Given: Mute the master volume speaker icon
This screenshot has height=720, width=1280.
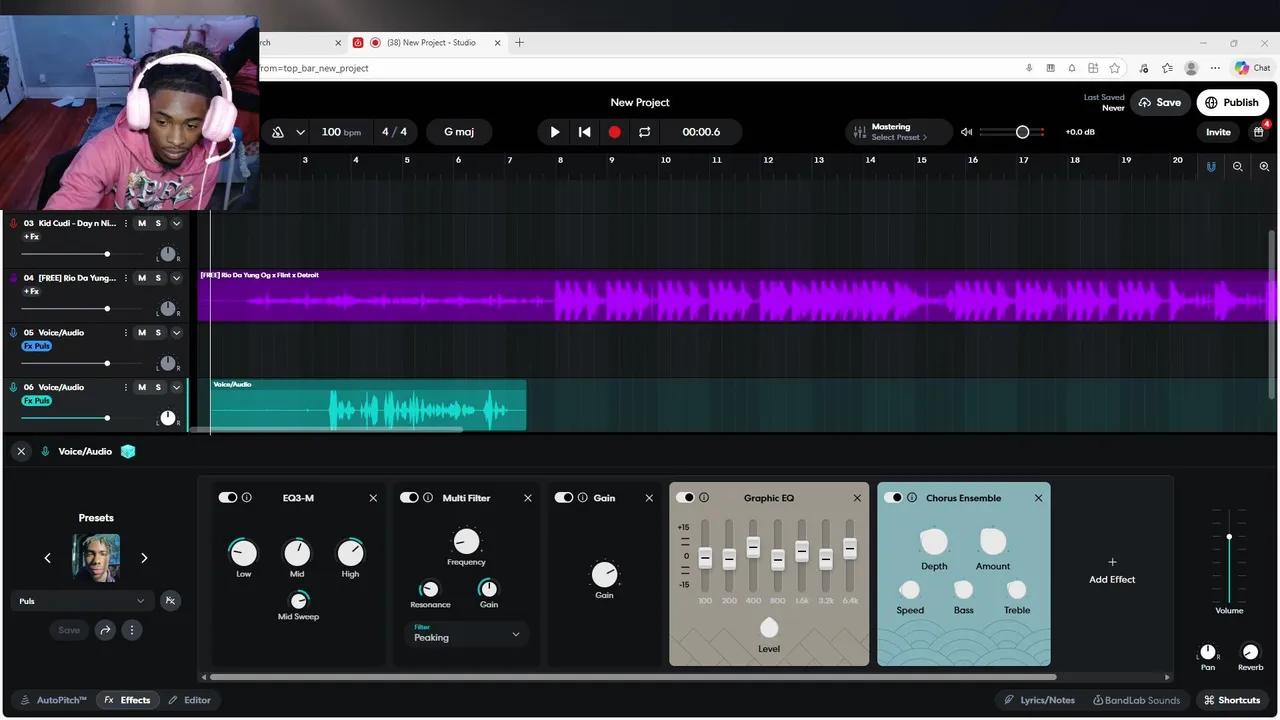Looking at the screenshot, I should 966,132.
